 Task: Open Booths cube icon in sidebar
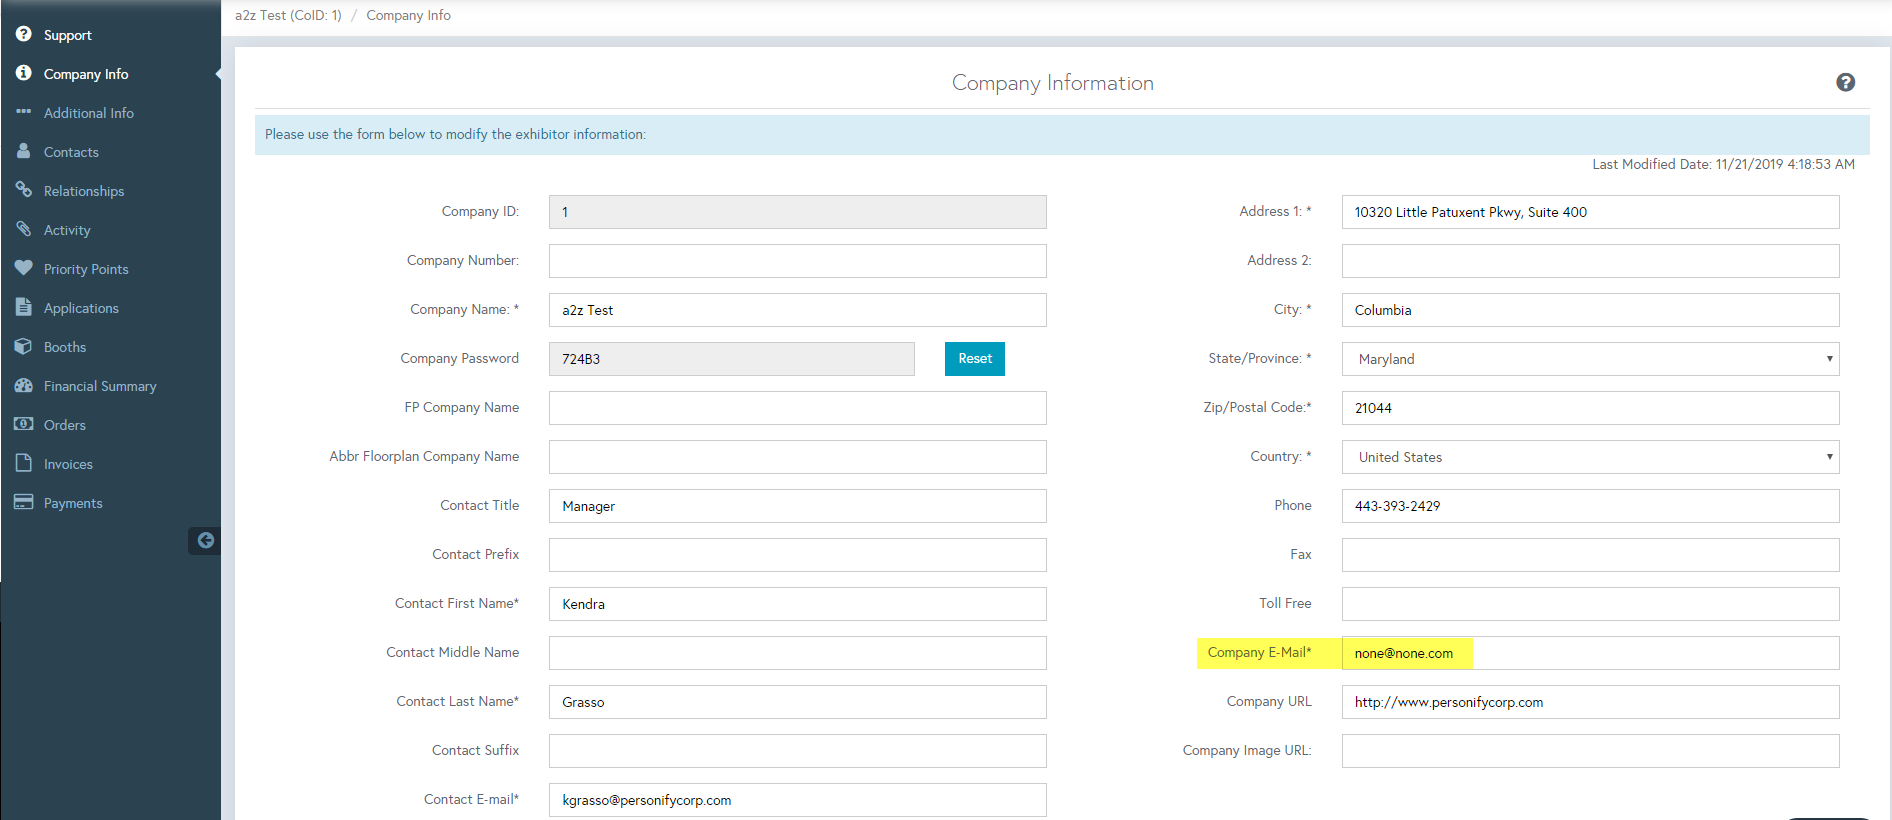click(24, 346)
